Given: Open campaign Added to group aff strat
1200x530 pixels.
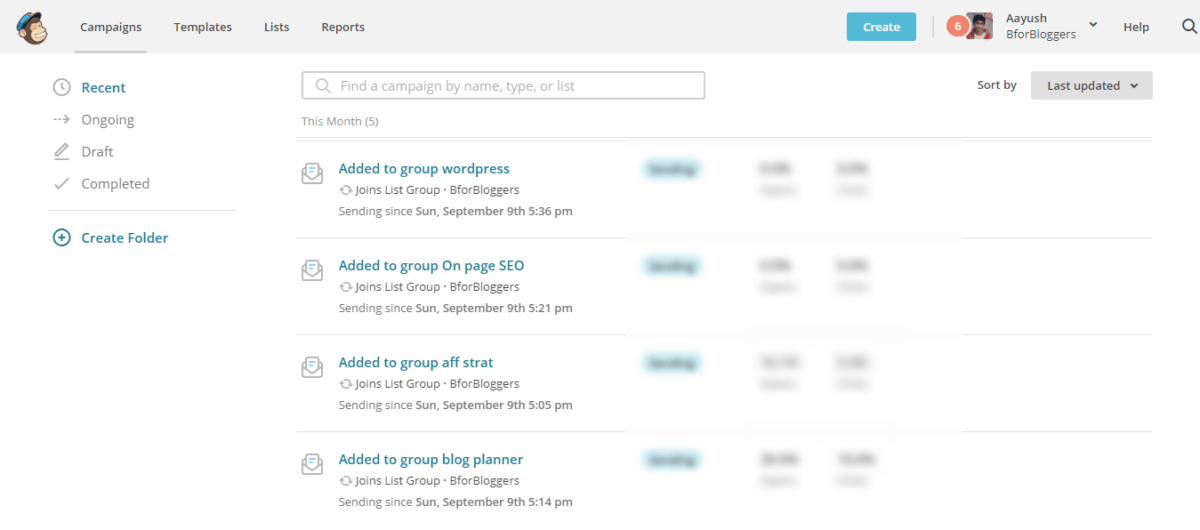Looking at the screenshot, I should (x=416, y=363).
